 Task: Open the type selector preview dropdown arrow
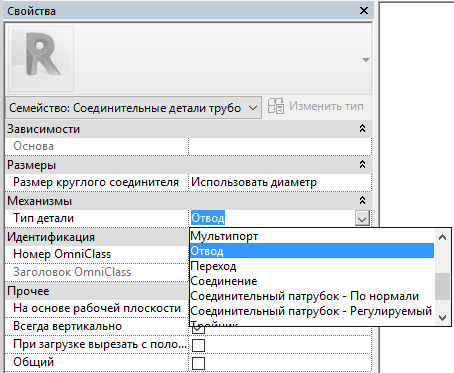click(x=366, y=60)
